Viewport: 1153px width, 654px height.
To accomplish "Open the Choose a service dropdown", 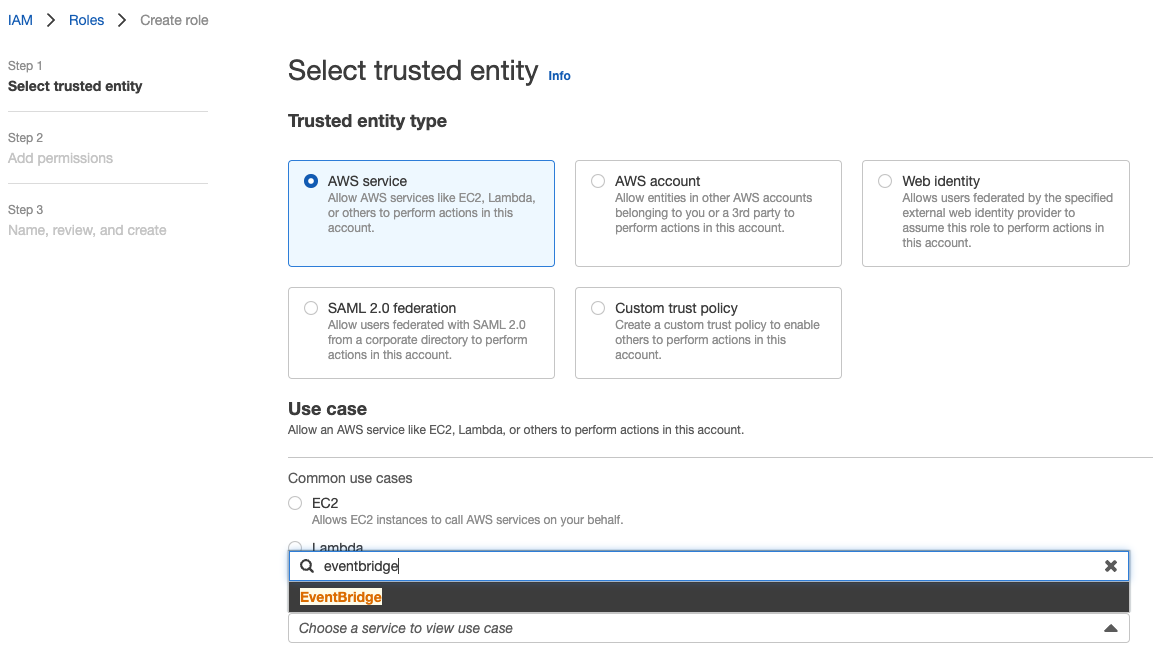I will pyautogui.click(x=708, y=628).
